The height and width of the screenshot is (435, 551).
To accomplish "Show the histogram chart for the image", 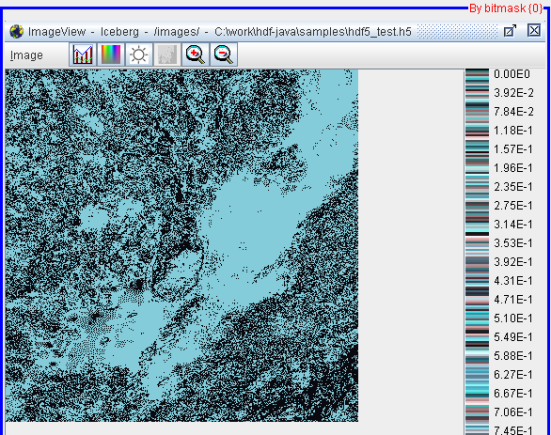I will [x=83, y=55].
